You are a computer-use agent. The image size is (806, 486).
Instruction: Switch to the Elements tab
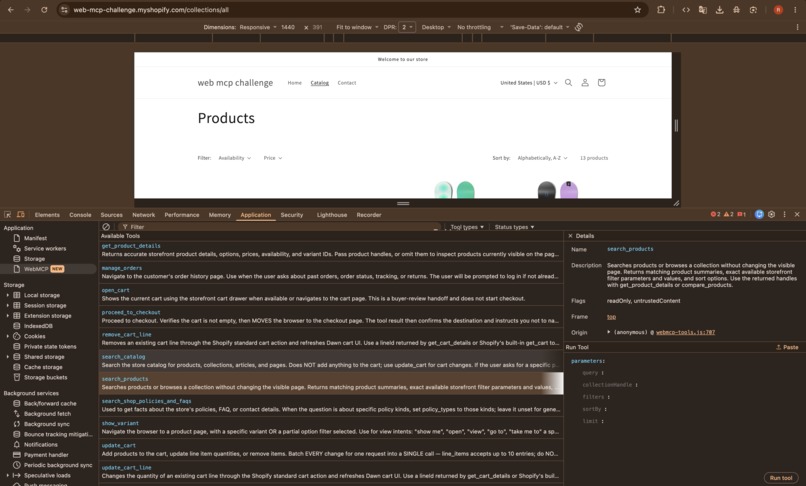pyautogui.click(x=47, y=215)
